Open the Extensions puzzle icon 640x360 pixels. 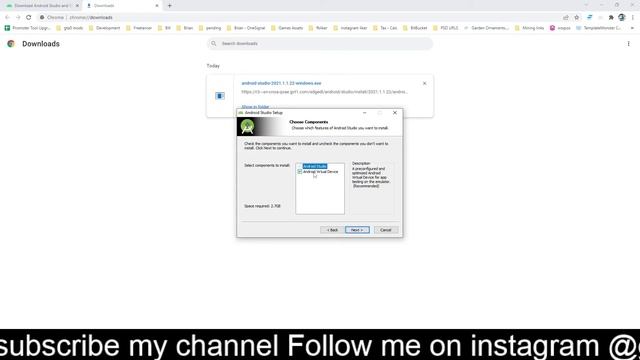tap(611, 18)
